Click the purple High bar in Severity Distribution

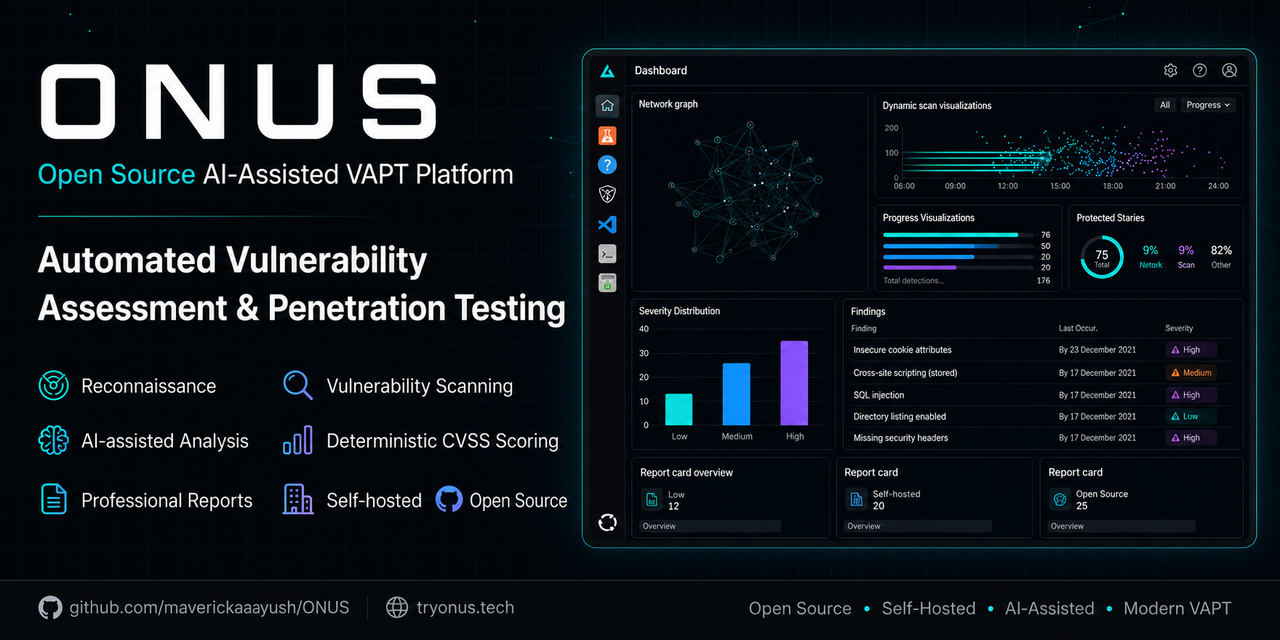click(x=795, y=383)
